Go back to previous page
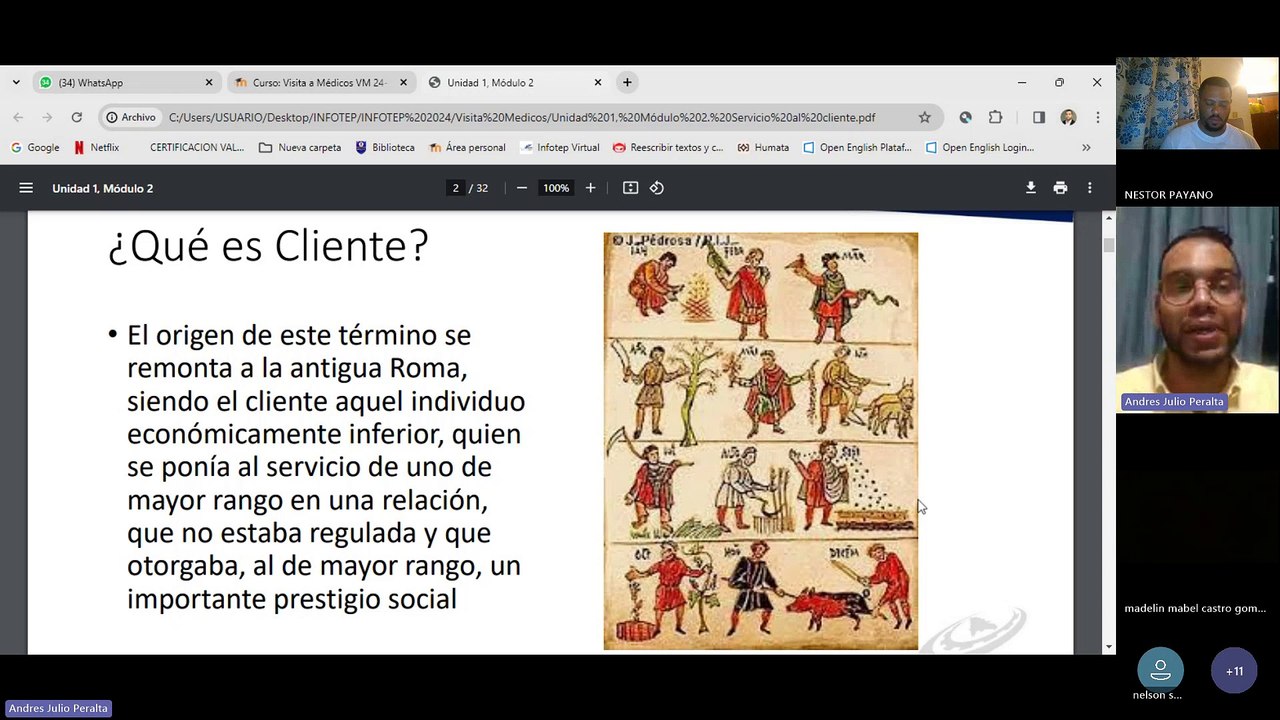 pos(18,117)
